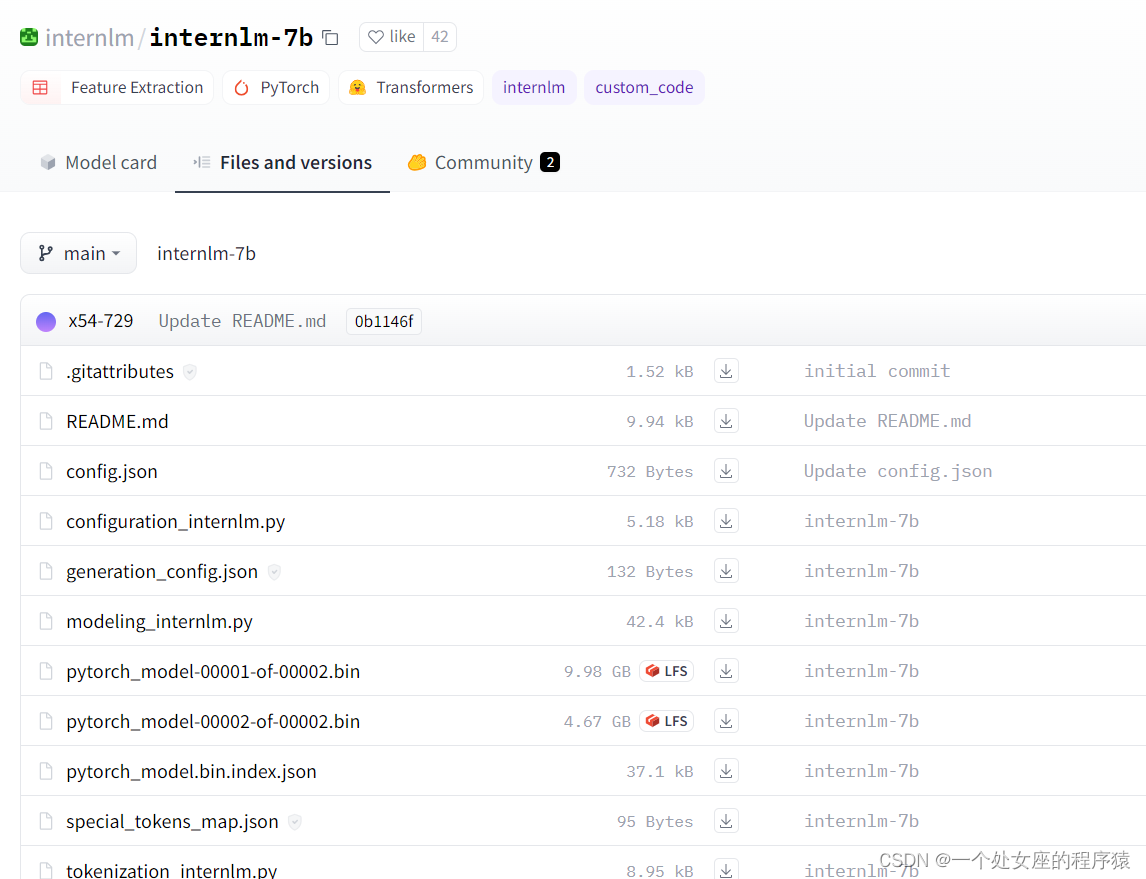Click the 732 Bytes size text
Image resolution: width=1146 pixels, height=879 pixels.
click(x=650, y=472)
